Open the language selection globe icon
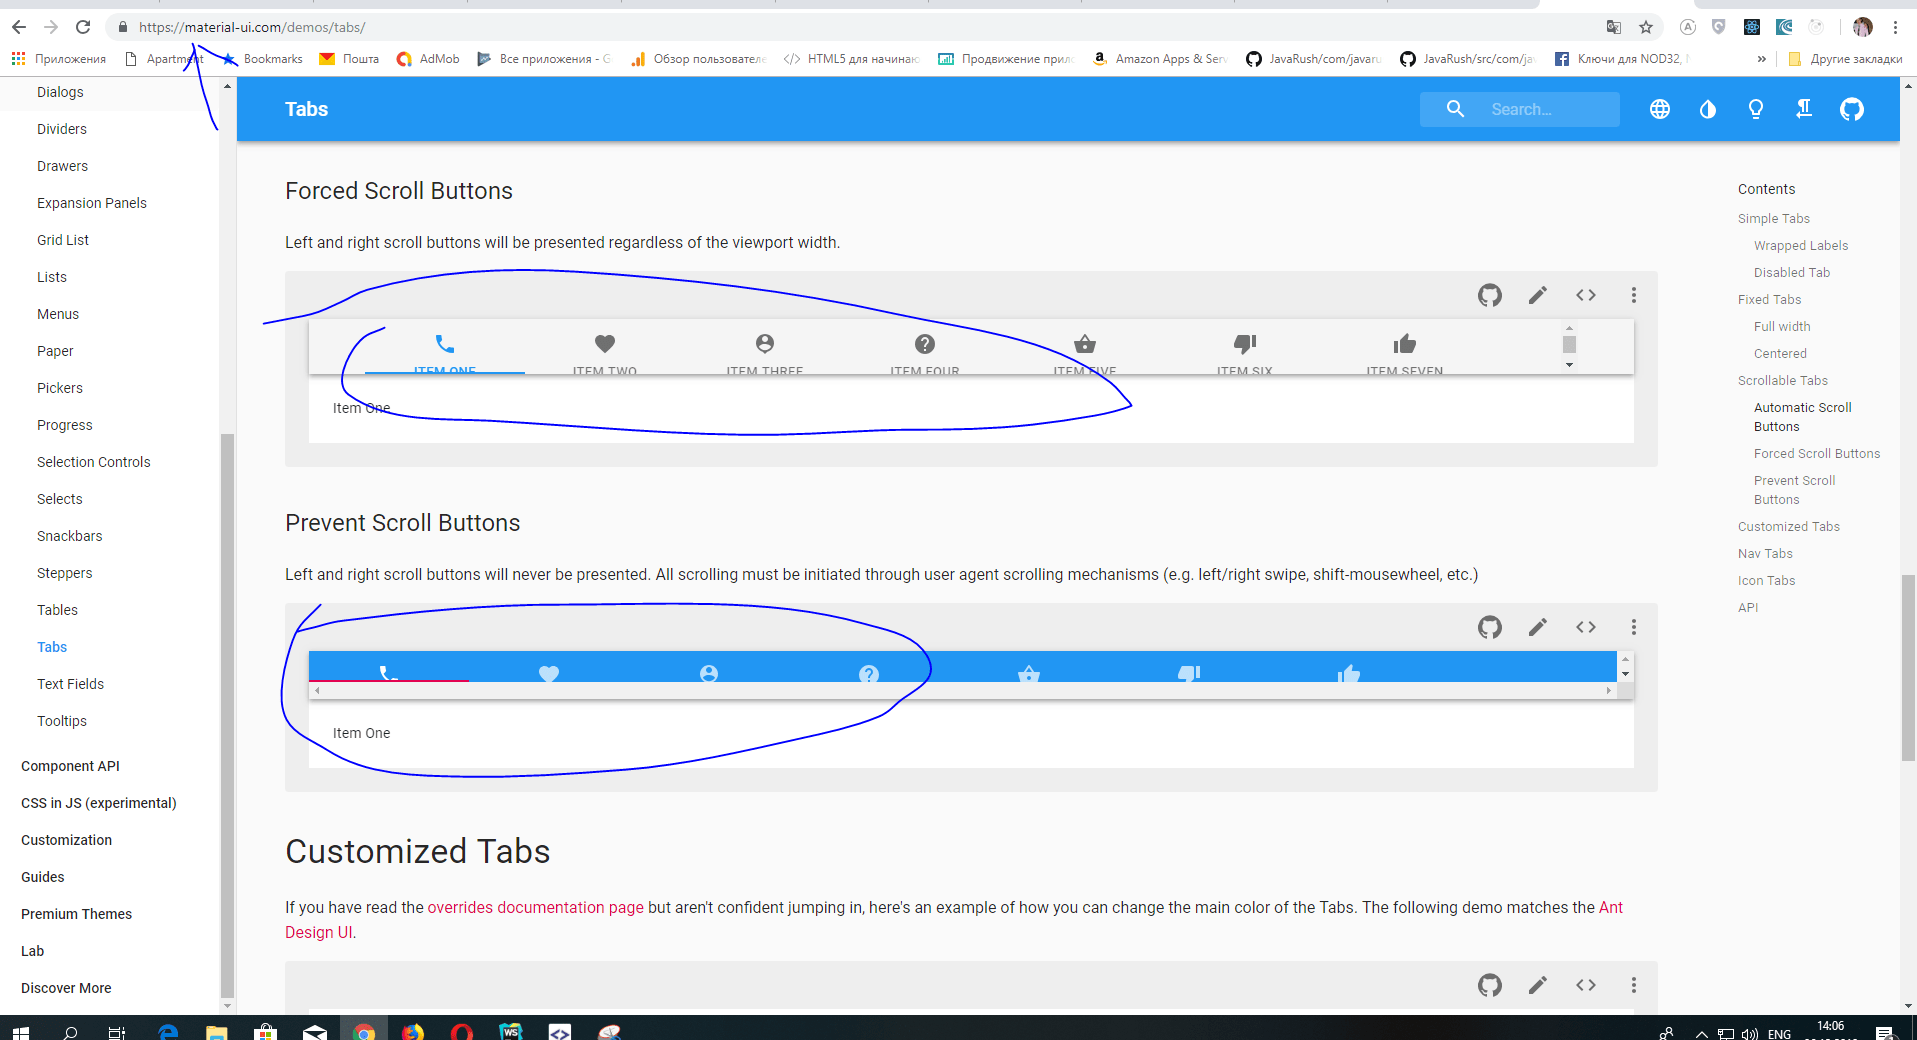This screenshot has height=1040, width=1917. (x=1659, y=109)
